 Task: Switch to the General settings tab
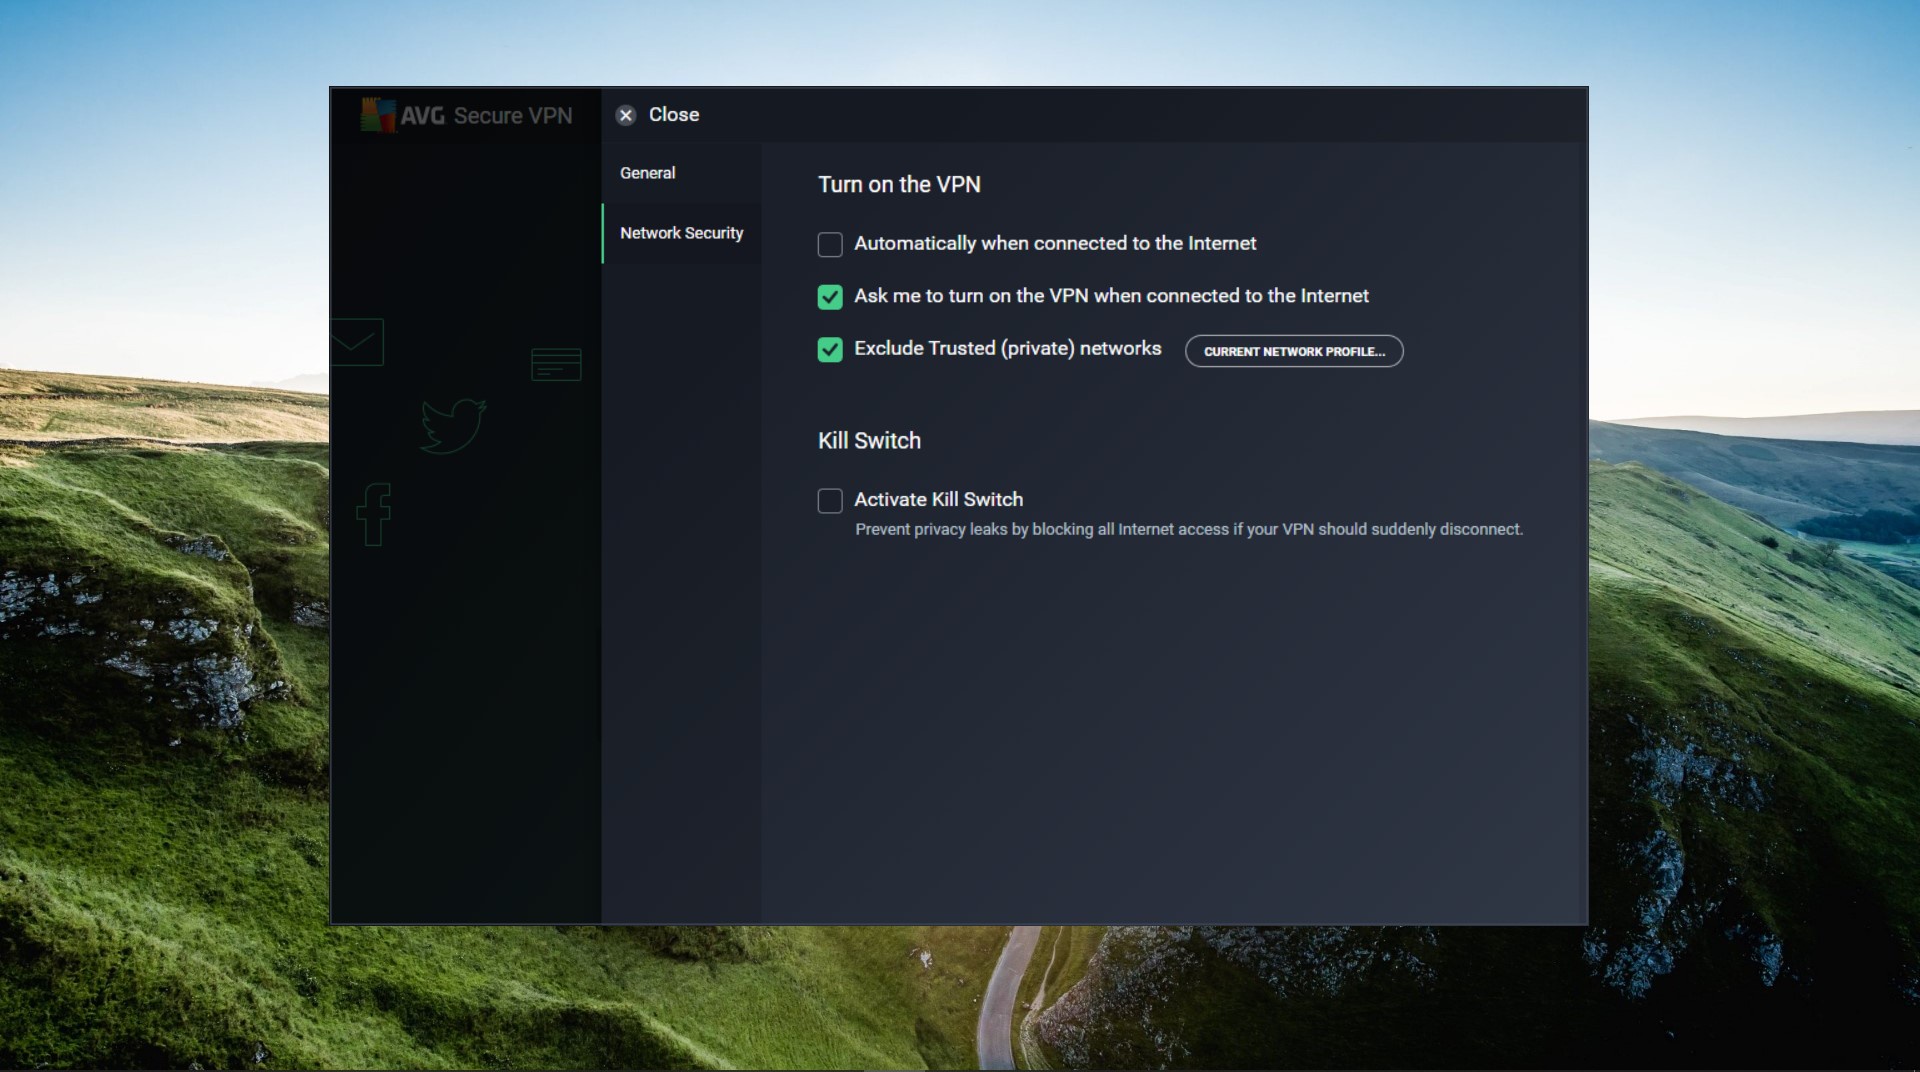pyautogui.click(x=647, y=173)
